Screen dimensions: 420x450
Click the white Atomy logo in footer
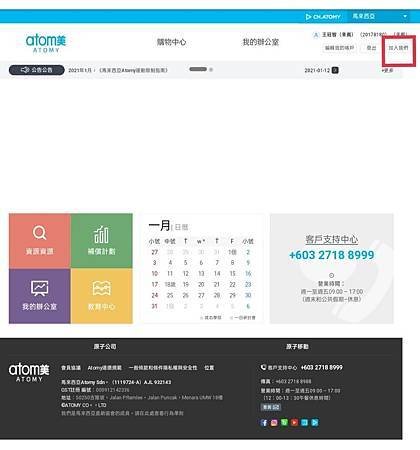[x=29, y=372]
